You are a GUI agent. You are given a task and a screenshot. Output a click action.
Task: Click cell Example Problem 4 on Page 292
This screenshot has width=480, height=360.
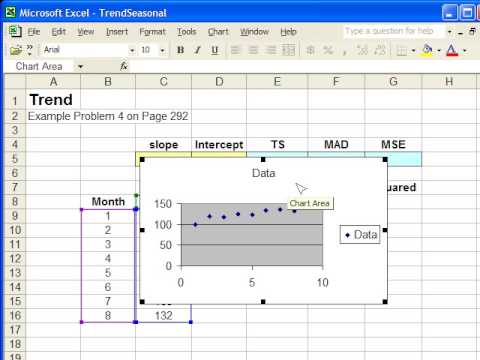[x=108, y=116]
